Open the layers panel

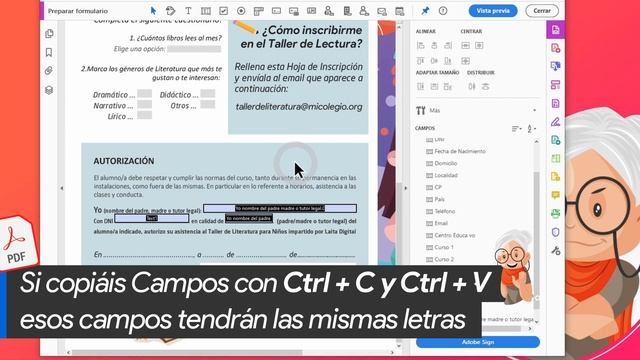click(x=49, y=90)
